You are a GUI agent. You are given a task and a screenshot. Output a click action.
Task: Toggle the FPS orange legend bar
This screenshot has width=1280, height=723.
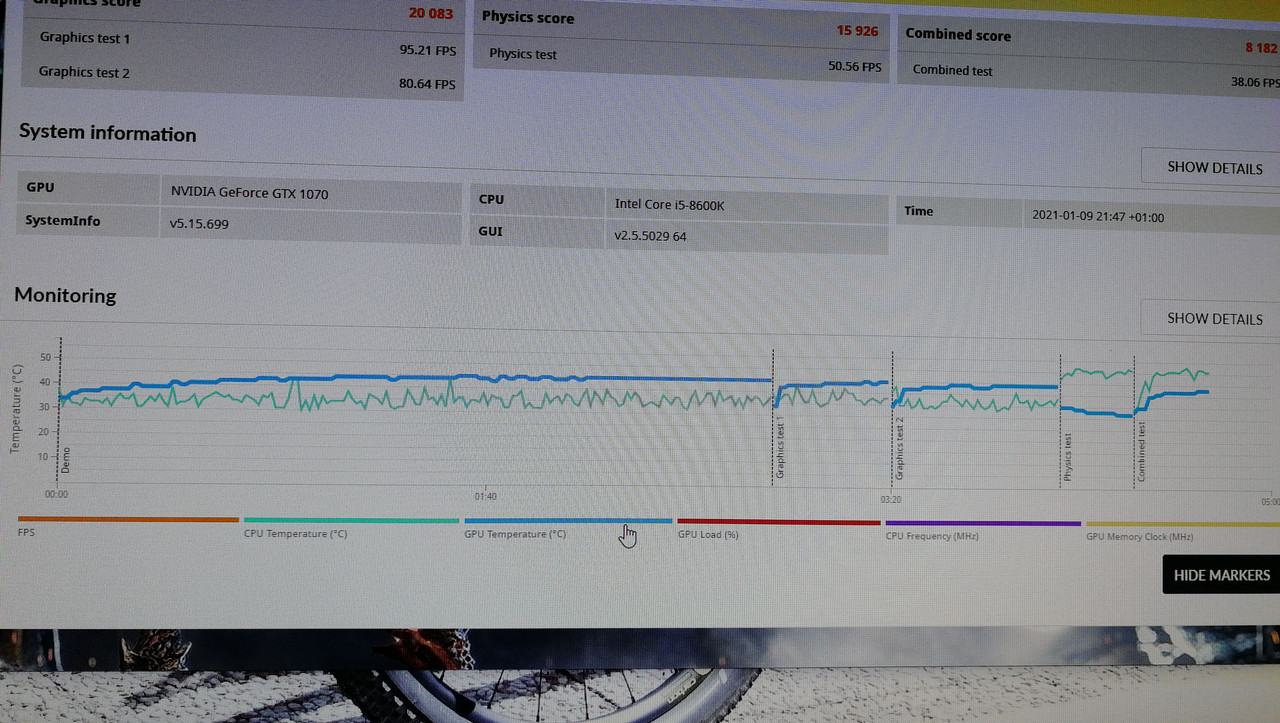pyautogui.click(x=128, y=519)
